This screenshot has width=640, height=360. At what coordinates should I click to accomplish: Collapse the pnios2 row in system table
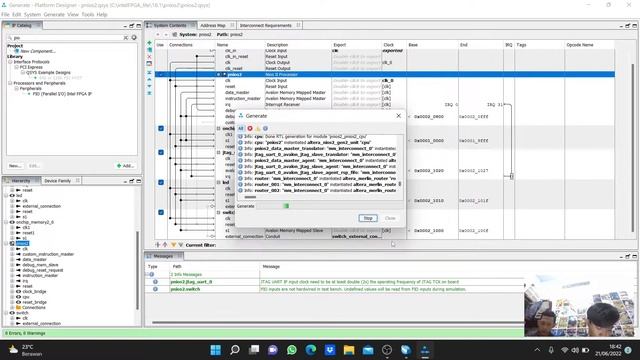(219, 75)
